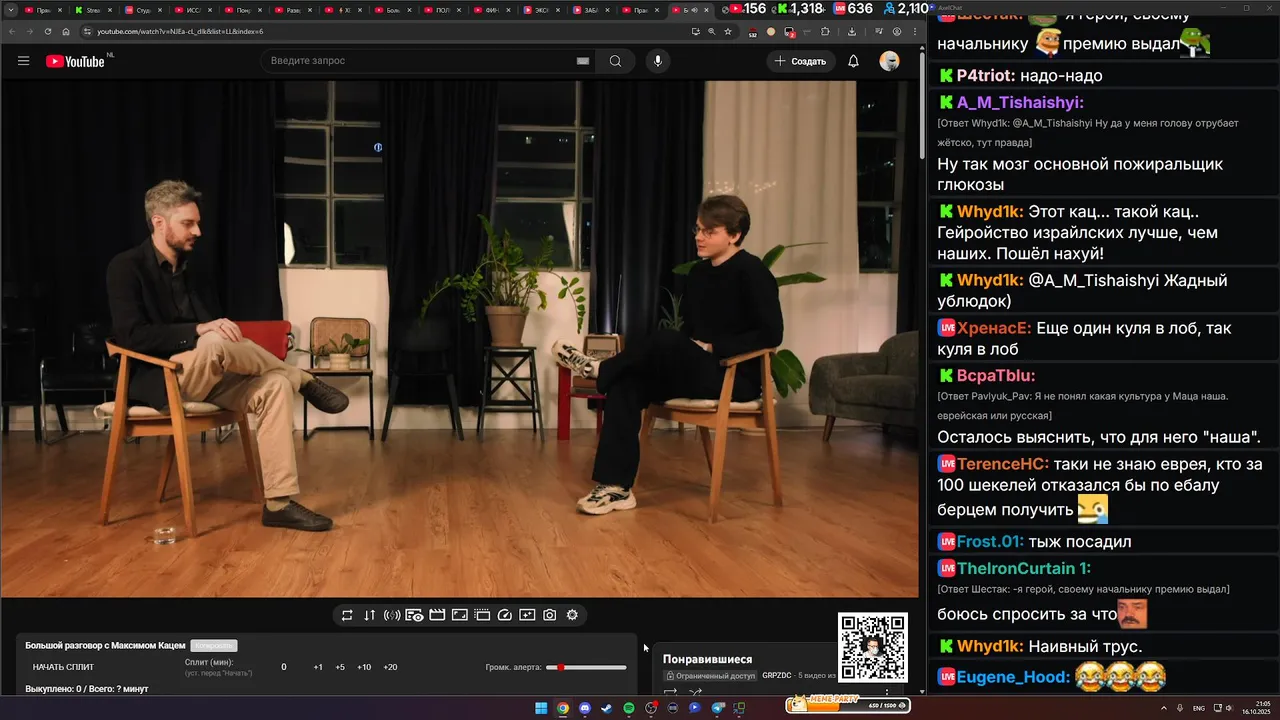Image resolution: width=1280 pixels, height=720 pixels.
Task: Open the gear settings in player toolbar
Action: [x=572, y=615]
